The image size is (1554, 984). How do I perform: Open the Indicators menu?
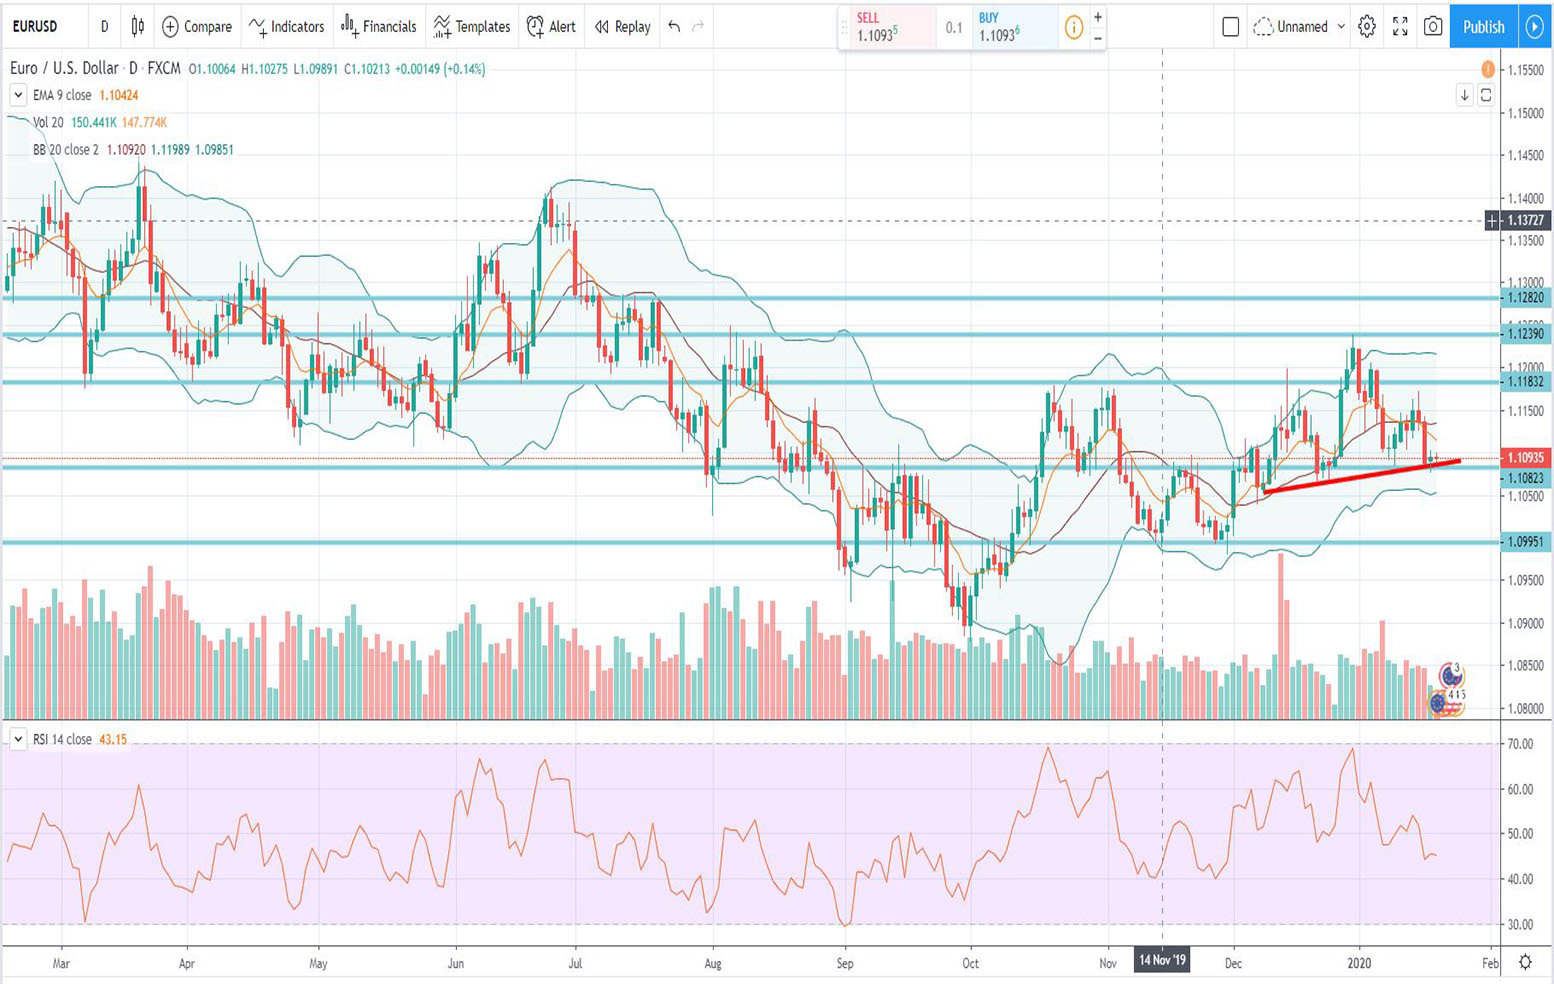(287, 27)
